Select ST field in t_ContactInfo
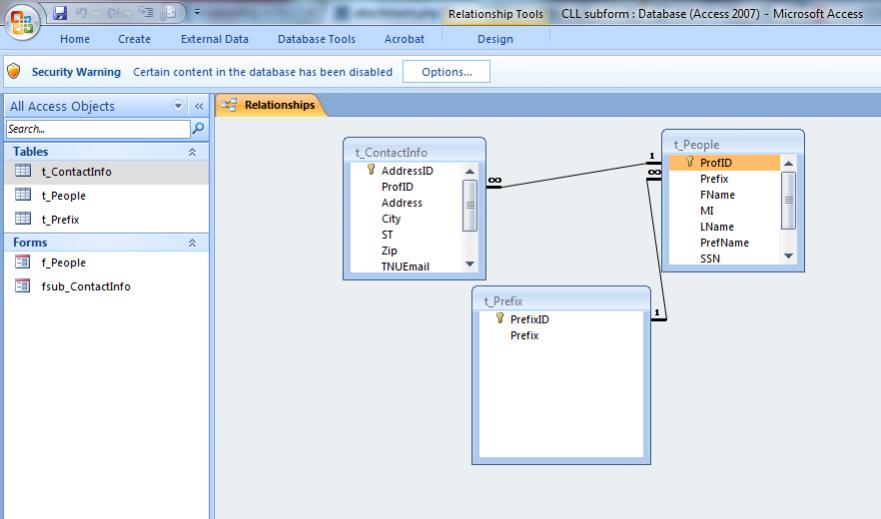Screen dimensions: 881x519 click(x=387, y=235)
